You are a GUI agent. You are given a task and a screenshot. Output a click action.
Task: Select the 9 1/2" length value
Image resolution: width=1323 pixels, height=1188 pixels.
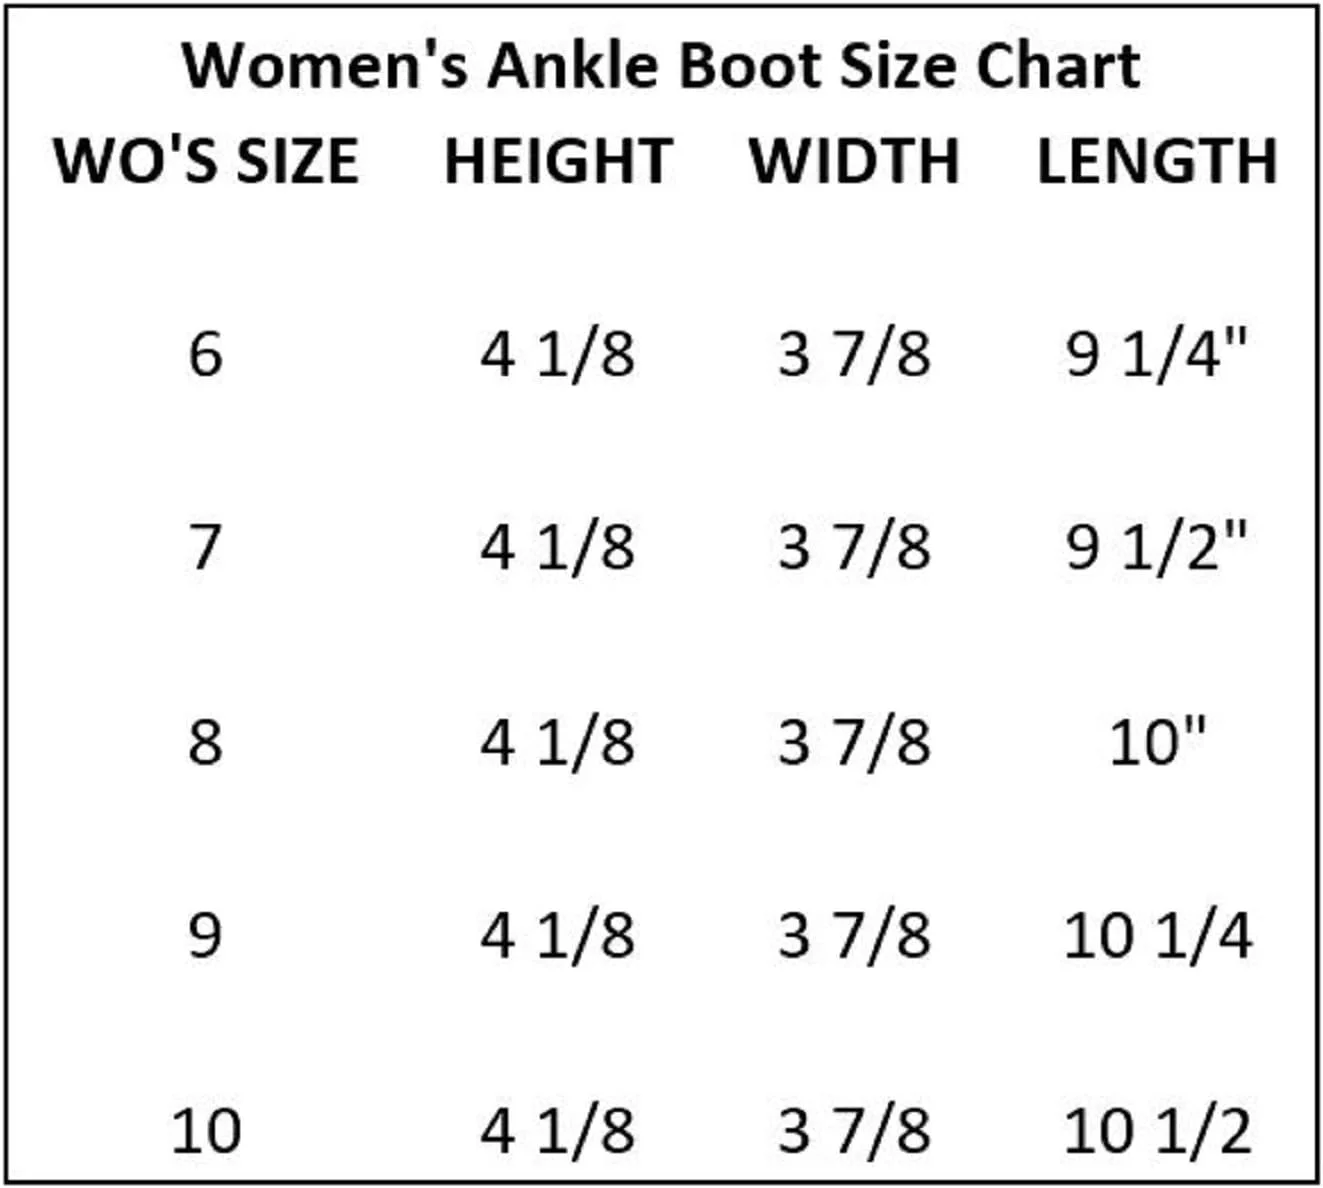[1156, 547]
